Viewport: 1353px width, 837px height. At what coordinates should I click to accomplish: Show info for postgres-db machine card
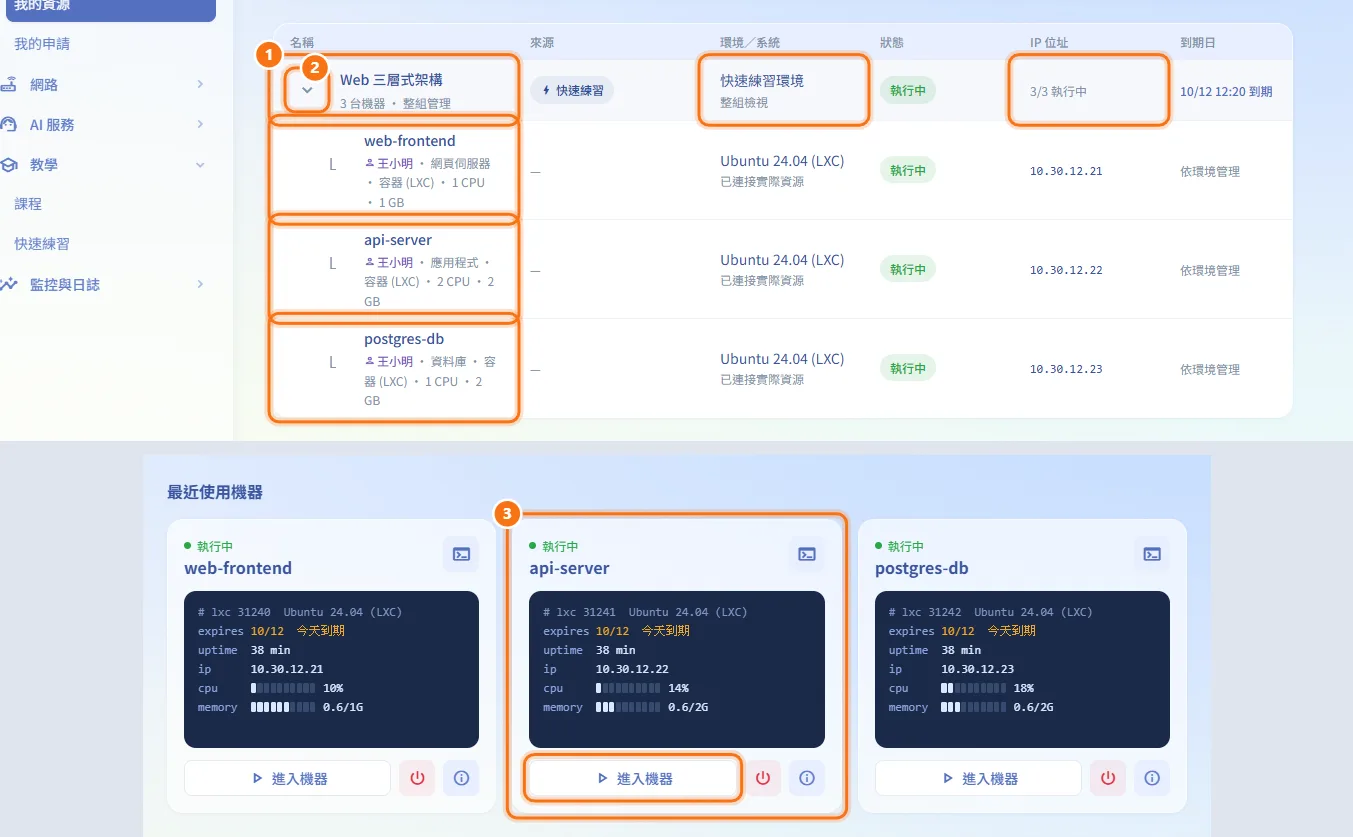coord(1152,778)
